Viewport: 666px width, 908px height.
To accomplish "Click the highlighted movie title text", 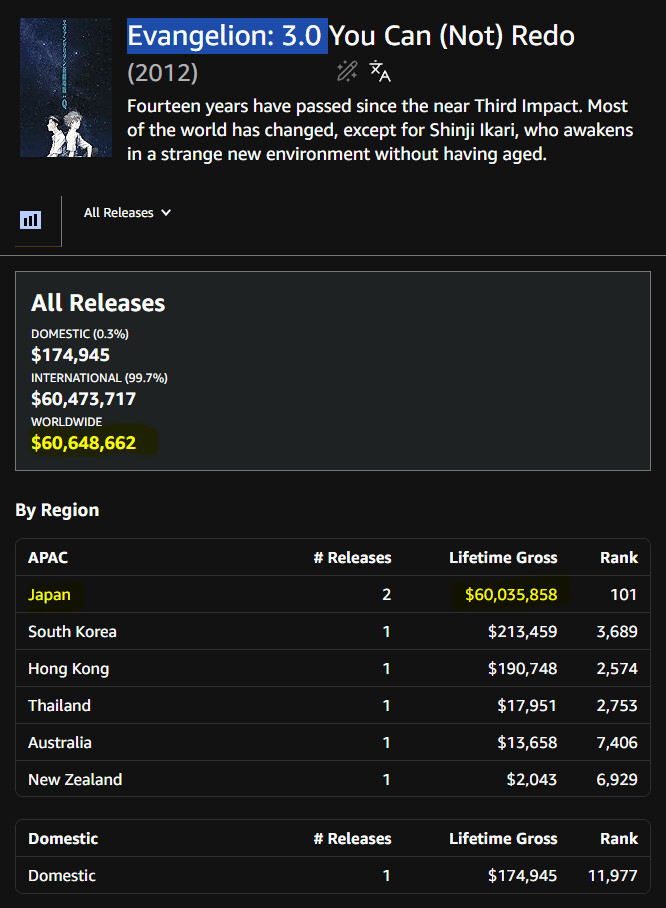I will pos(226,36).
